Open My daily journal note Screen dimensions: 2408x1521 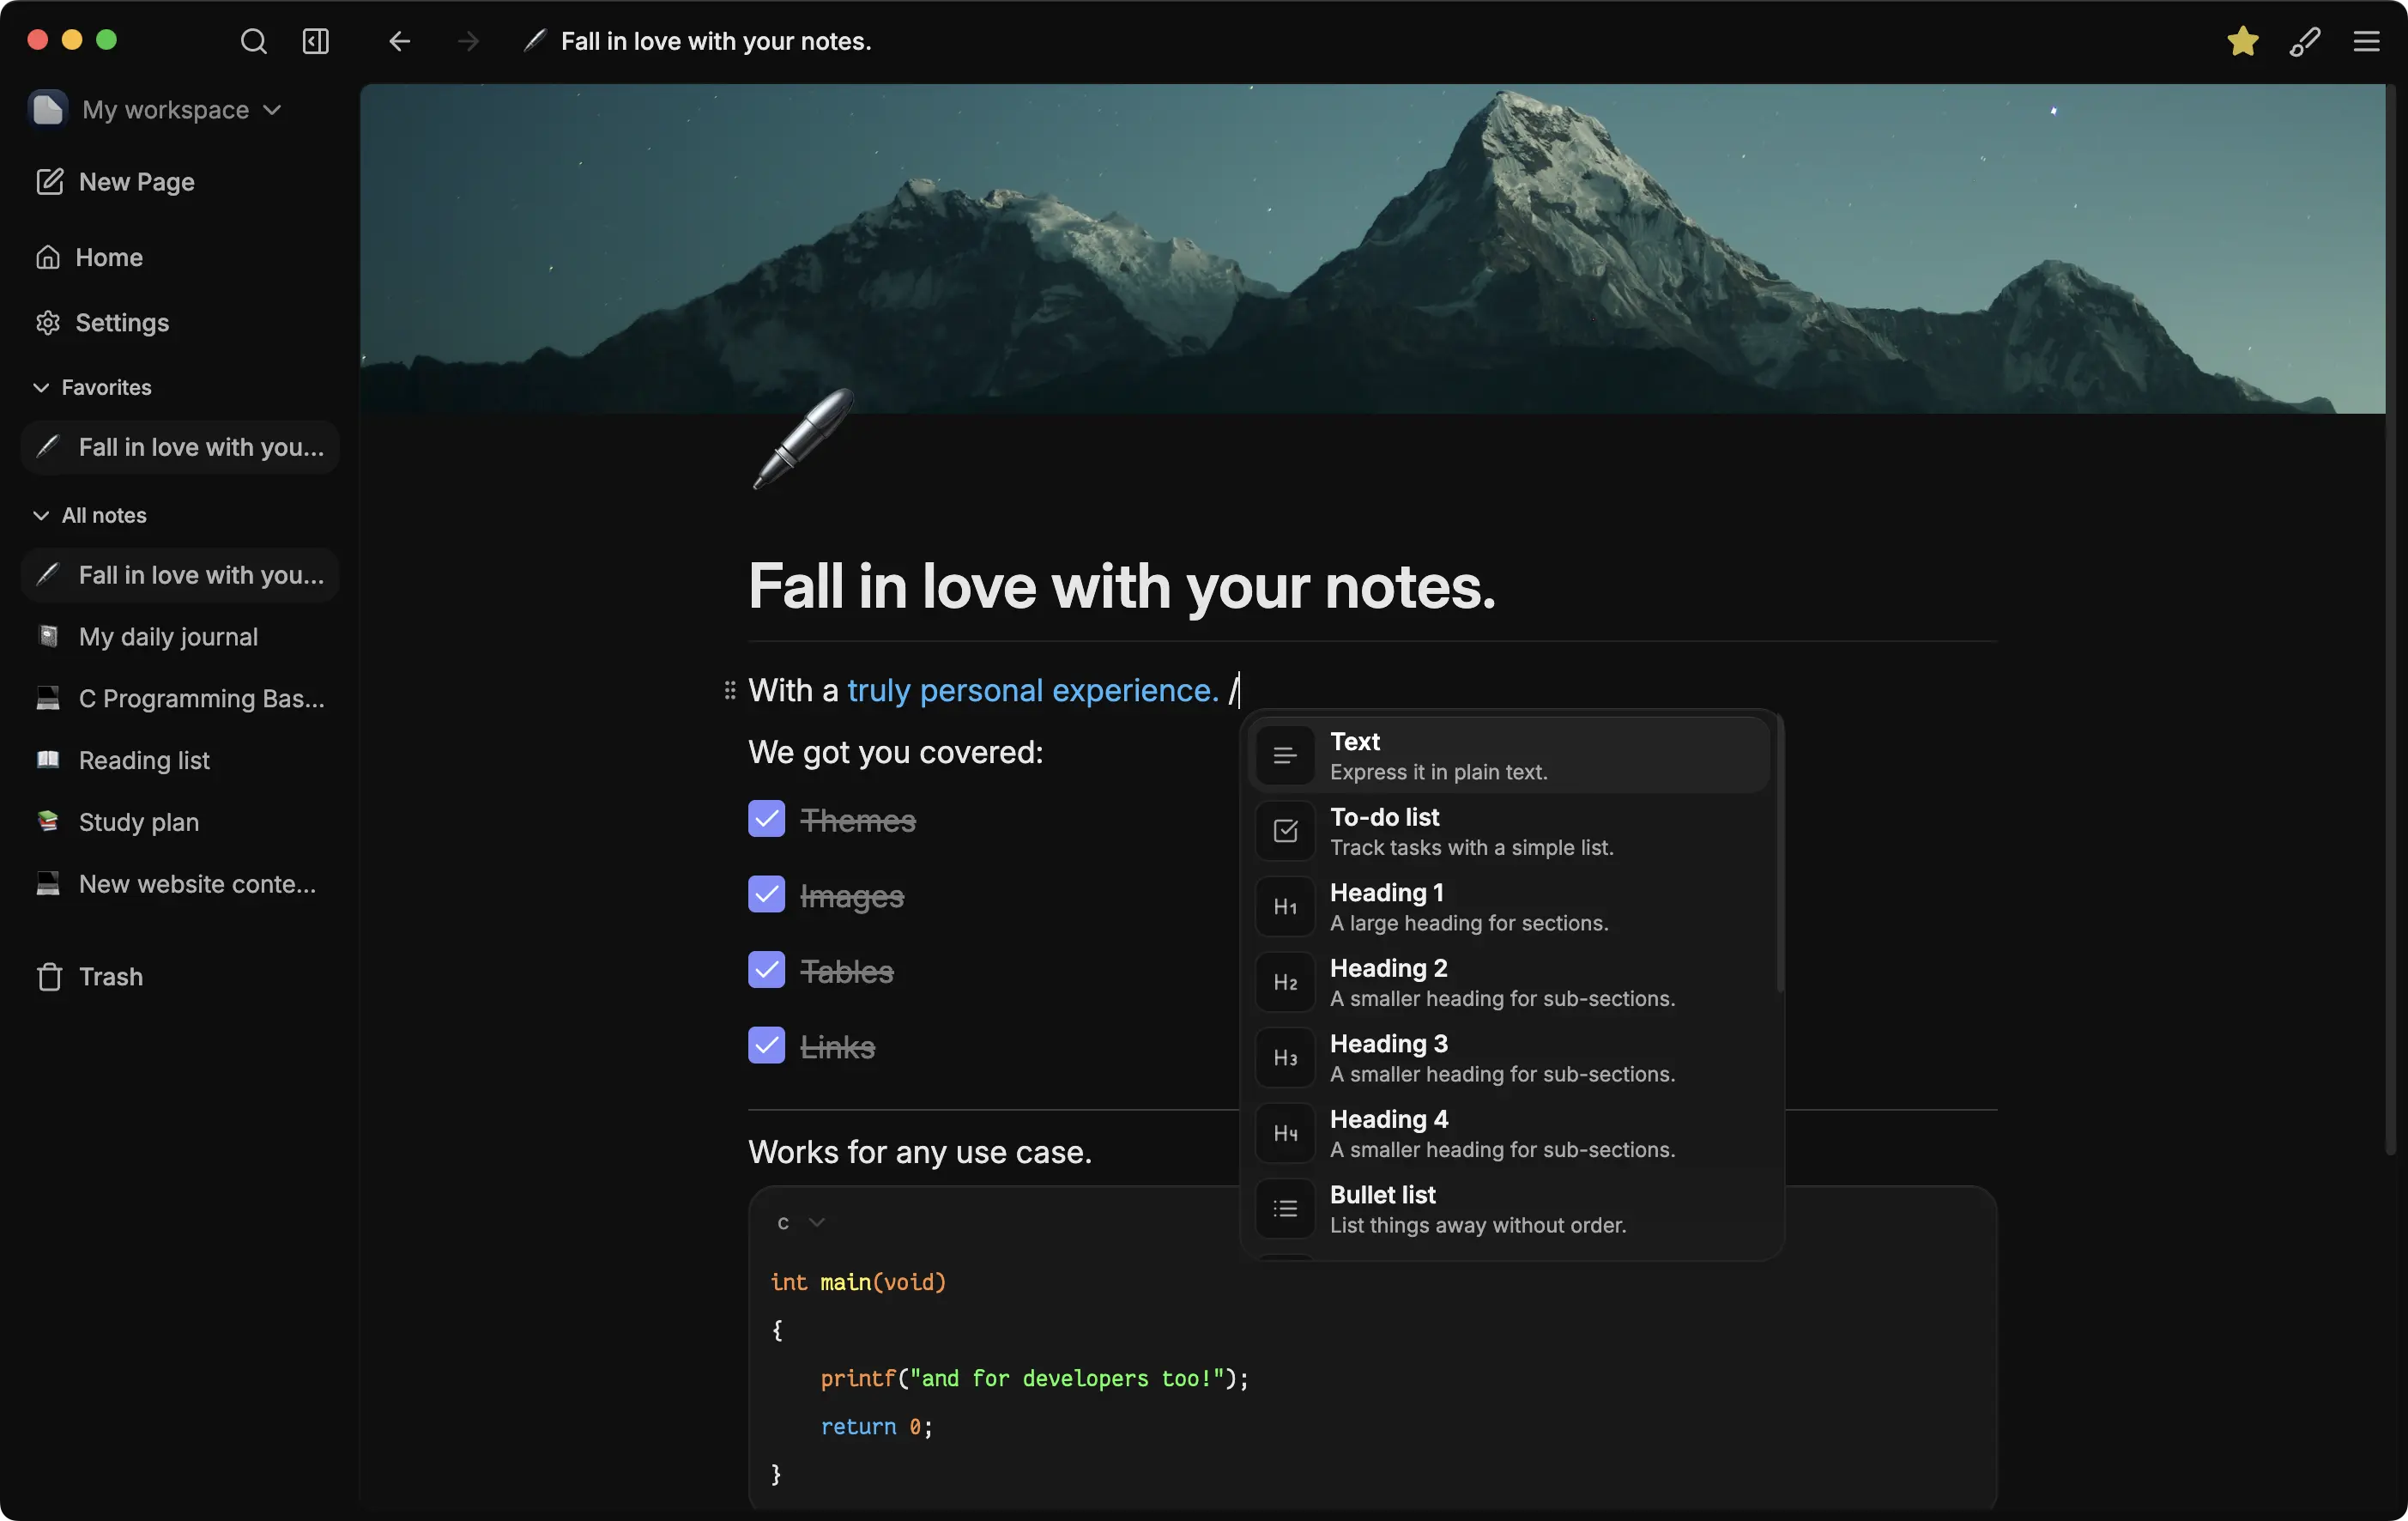pos(168,637)
